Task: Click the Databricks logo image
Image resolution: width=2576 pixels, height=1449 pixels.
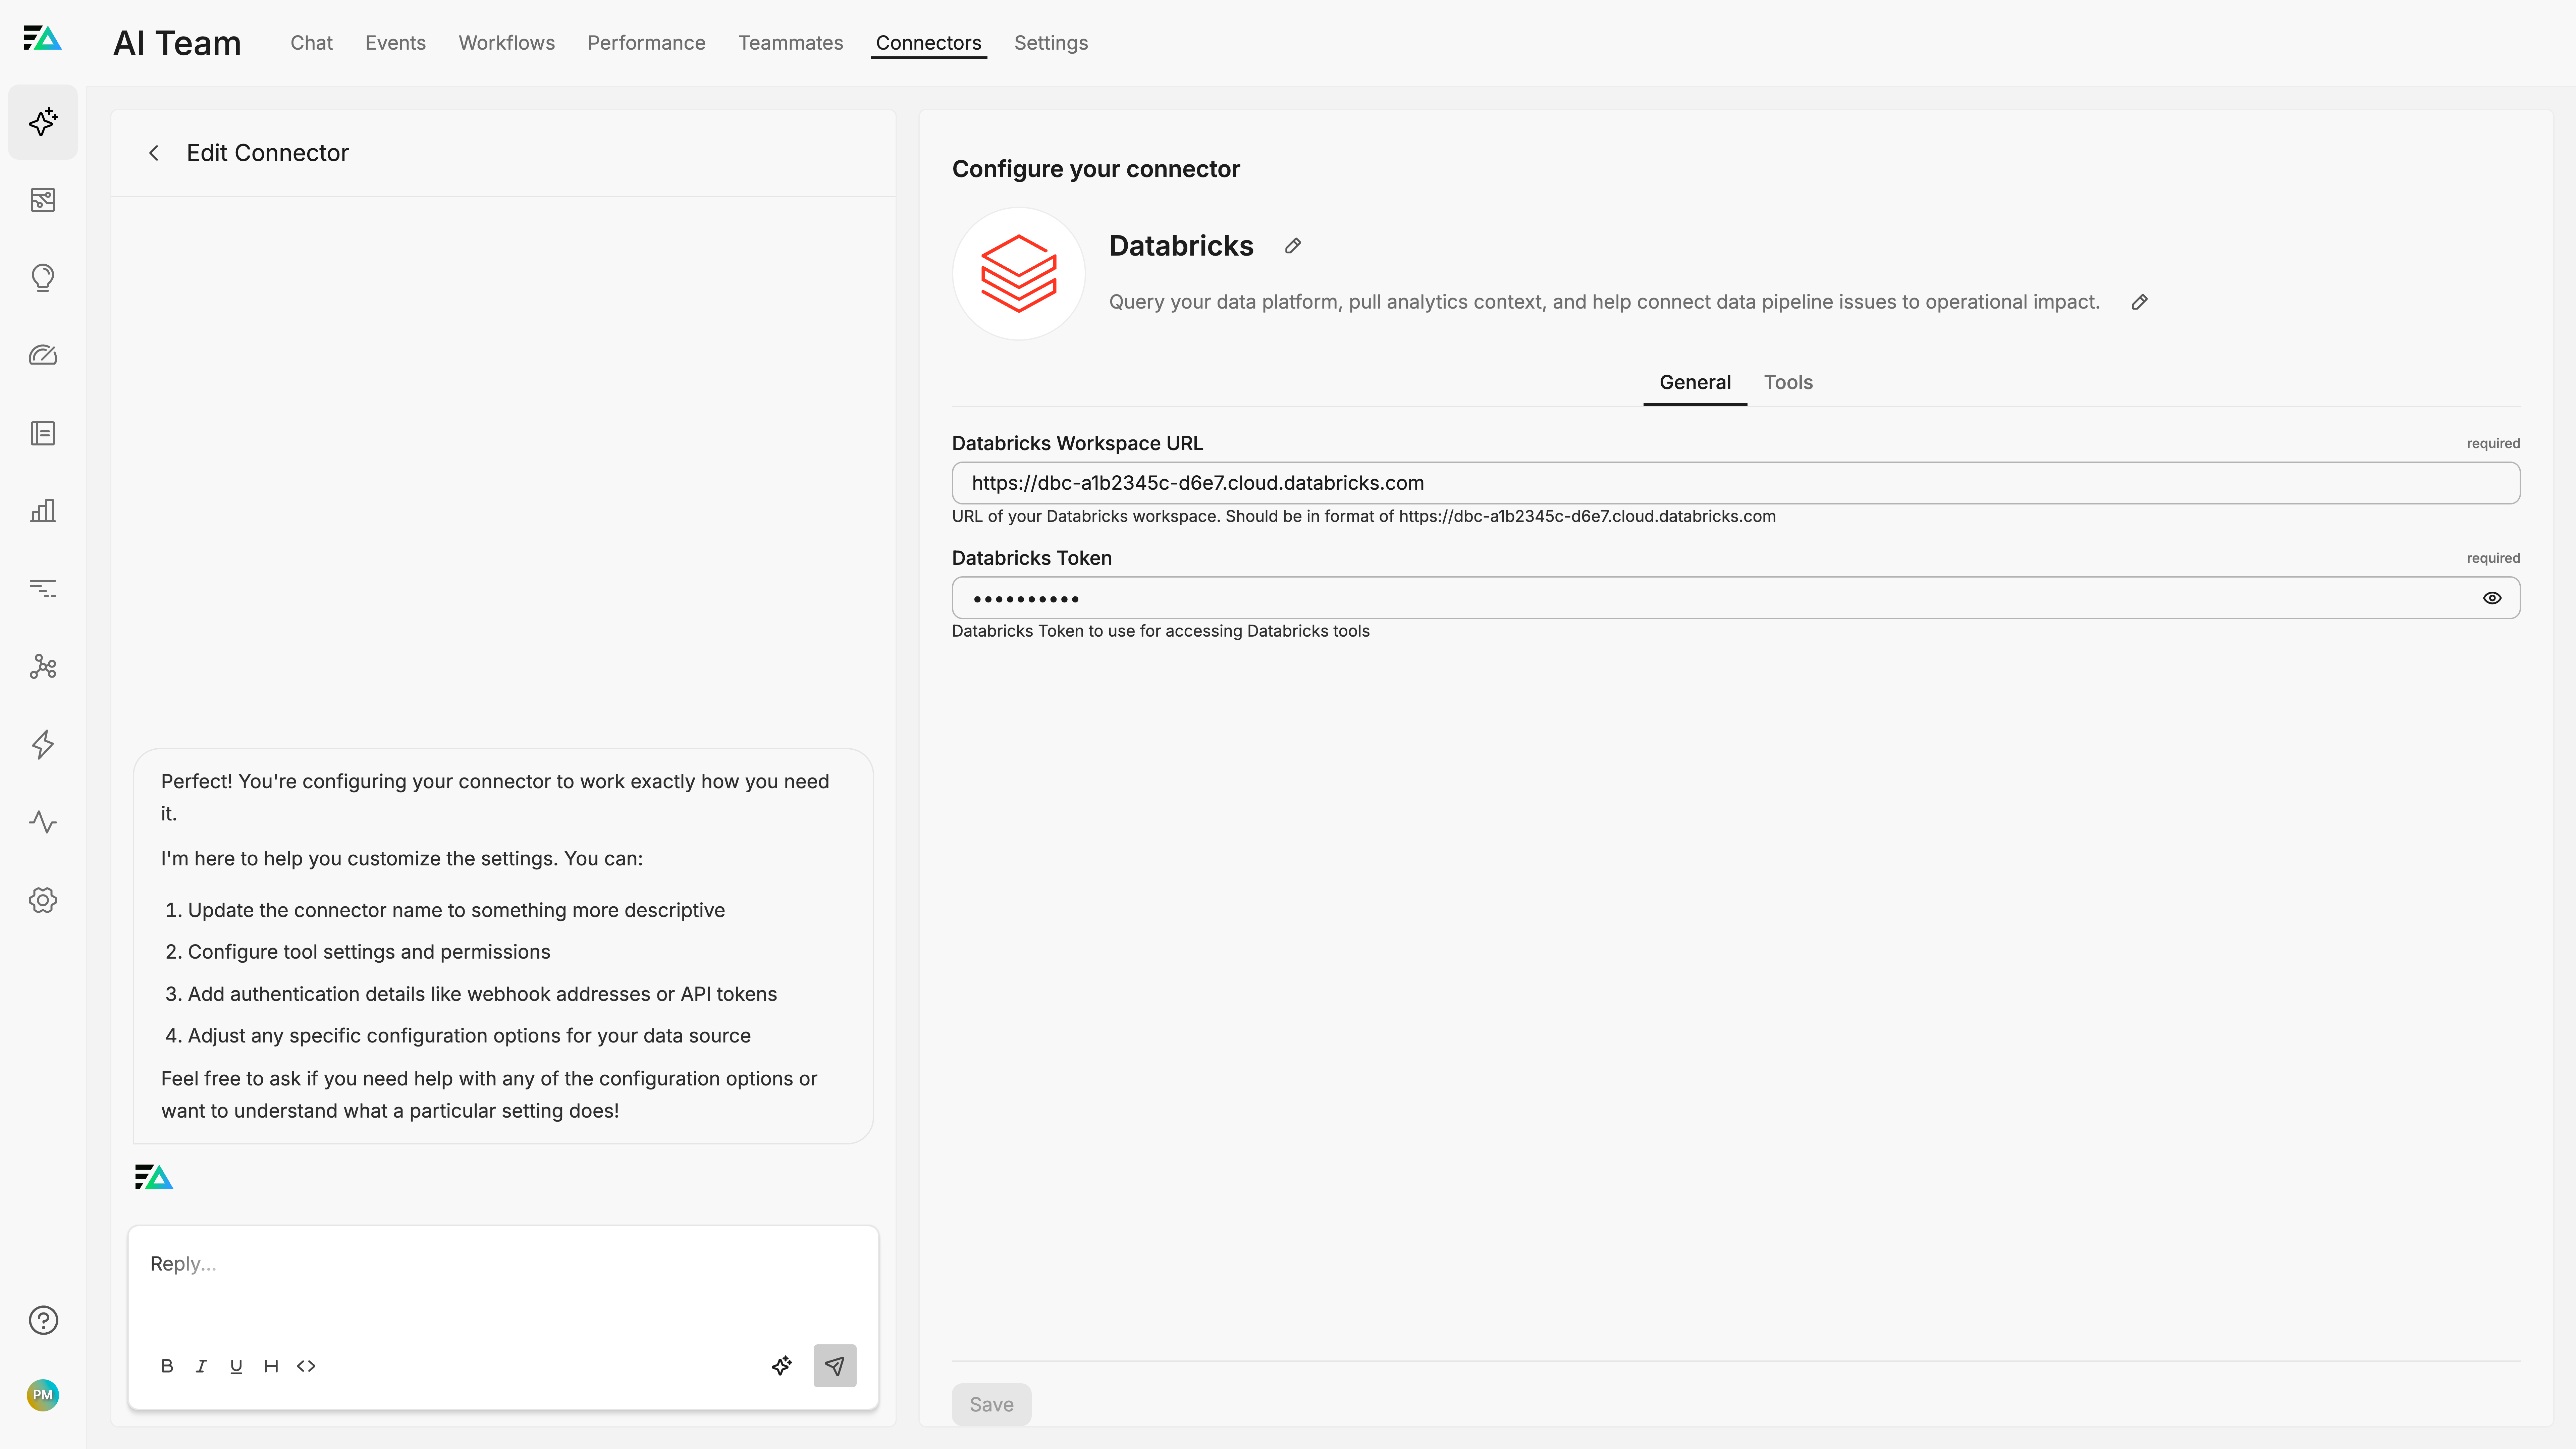Action: [1019, 274]
